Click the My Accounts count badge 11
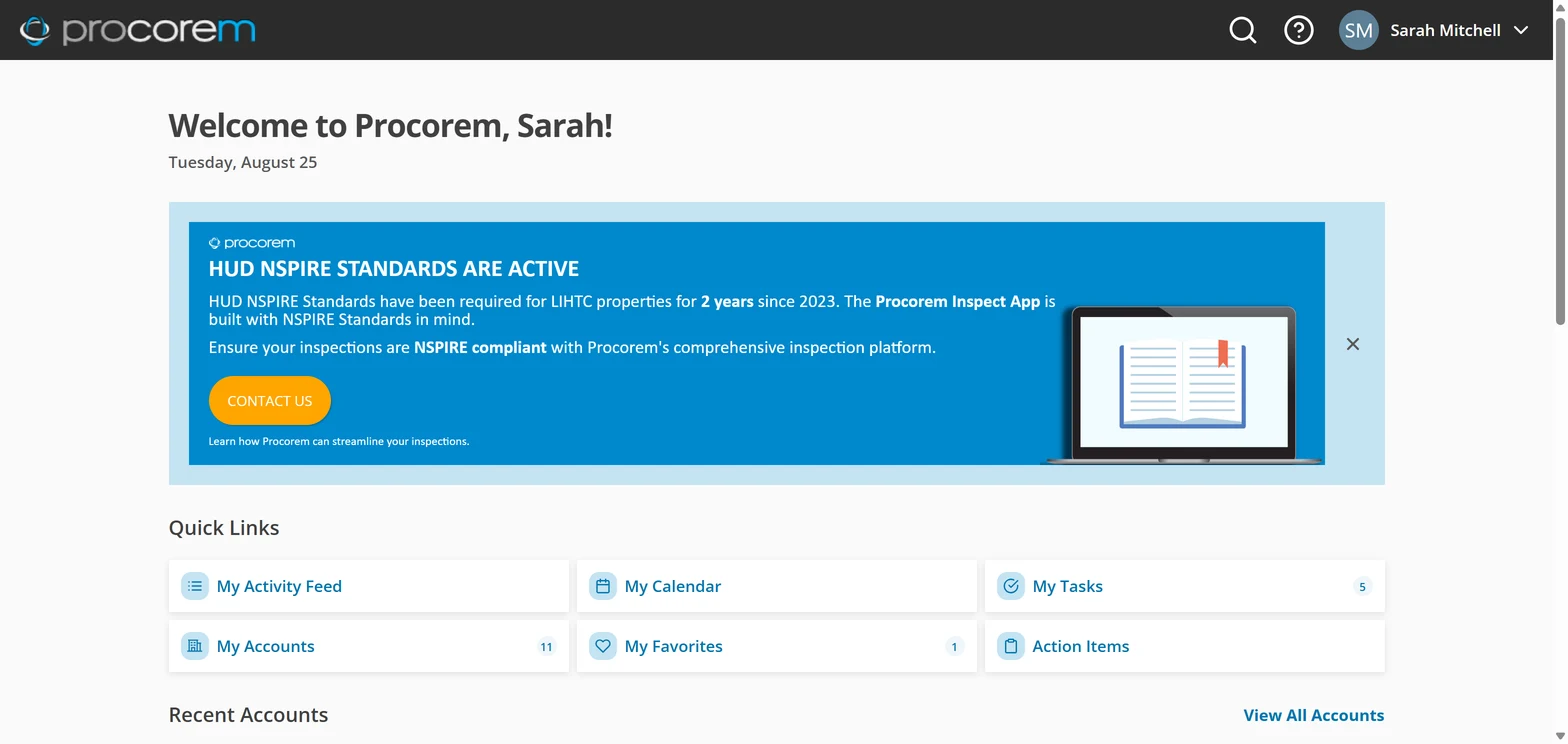Screen dimensions: 1568x744 [x=546, y=647]
